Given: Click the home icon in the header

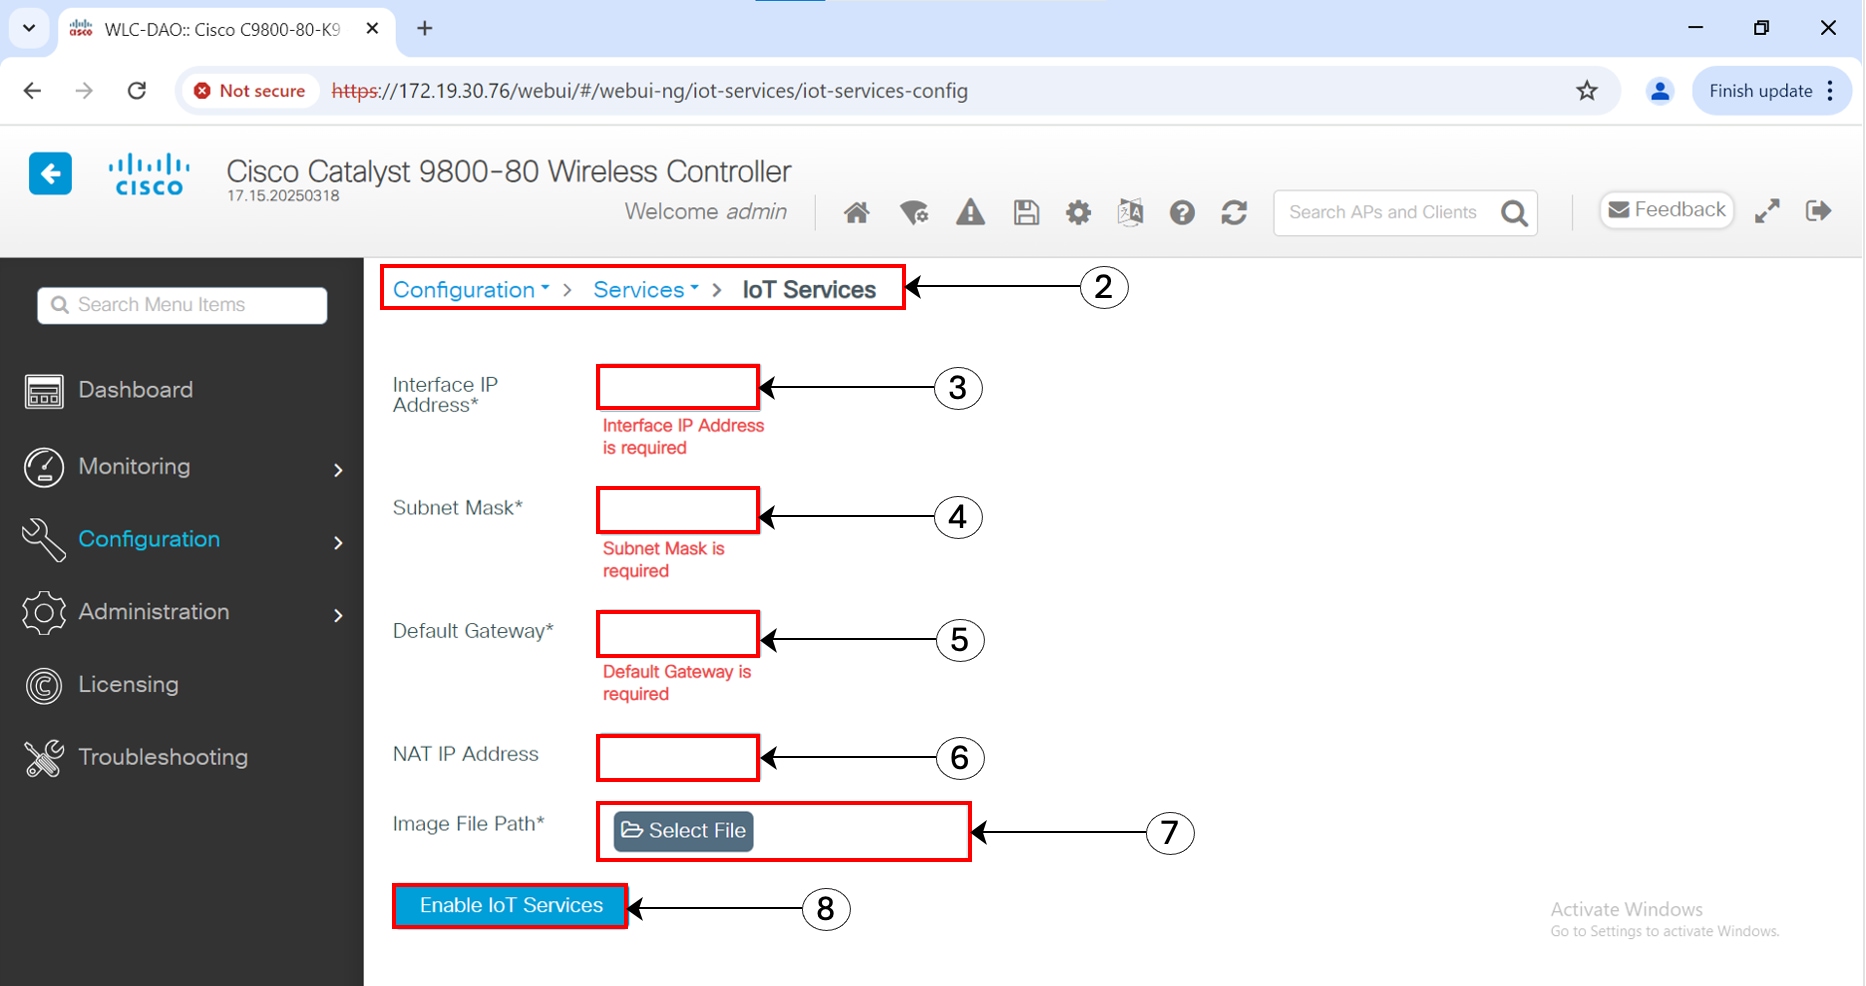Looking at the screenshot, I should click(x=856, y=212).
